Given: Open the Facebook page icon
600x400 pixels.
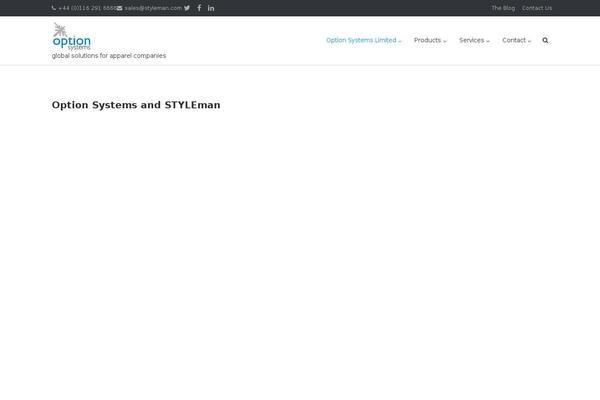Looking at the screenshot, I should [x=199, y=8].
